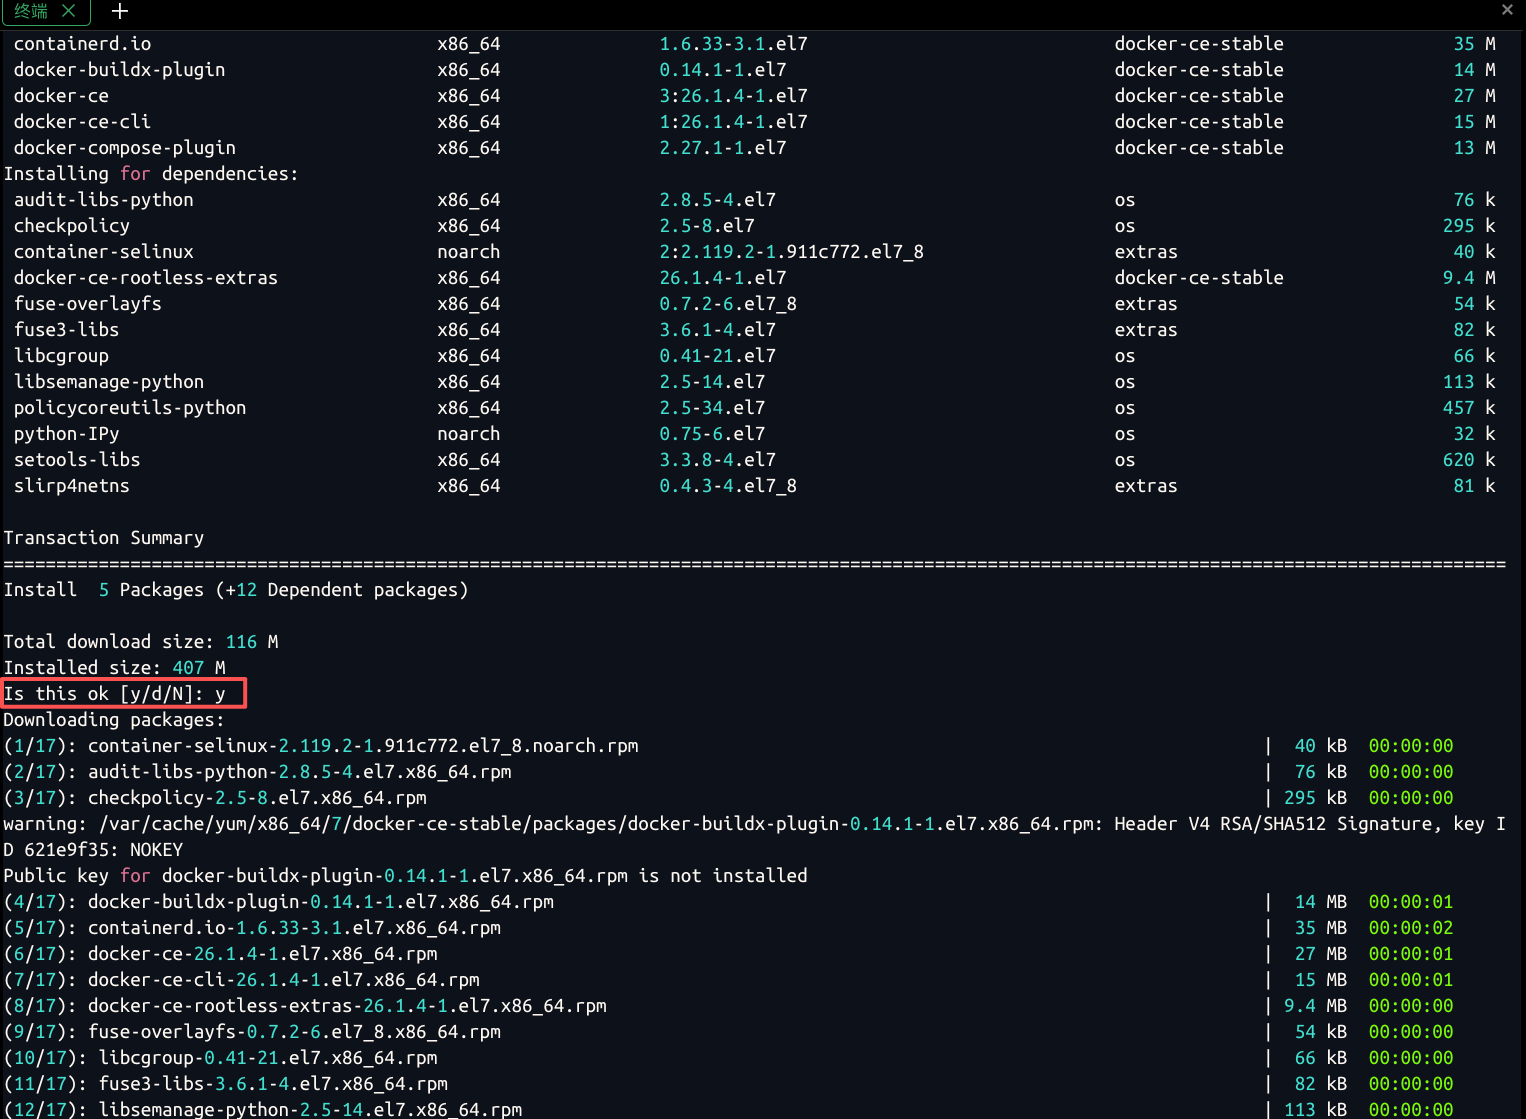
Task: Click version 2:2.119.2-1.911c772.el7_8 text
Action: point(791,252)
